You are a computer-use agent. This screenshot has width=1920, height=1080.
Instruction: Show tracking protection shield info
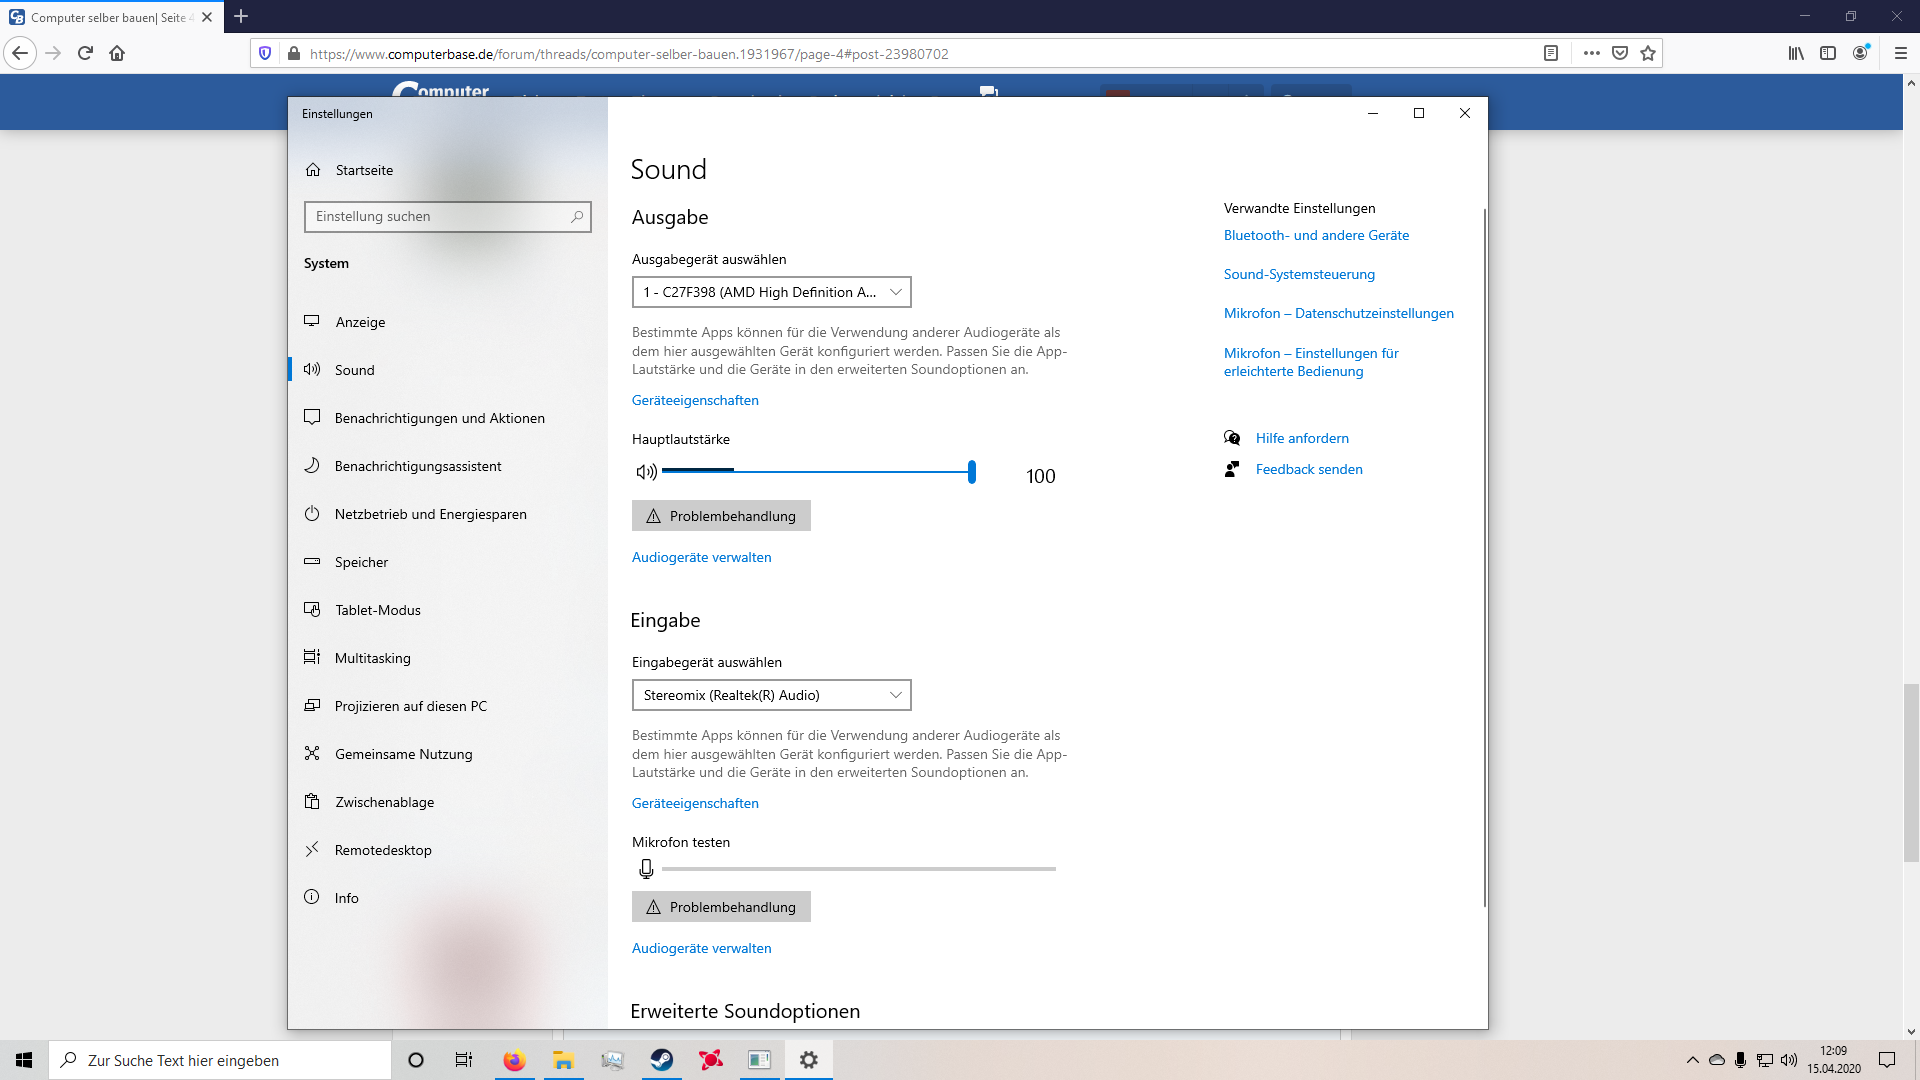point(265,53)
